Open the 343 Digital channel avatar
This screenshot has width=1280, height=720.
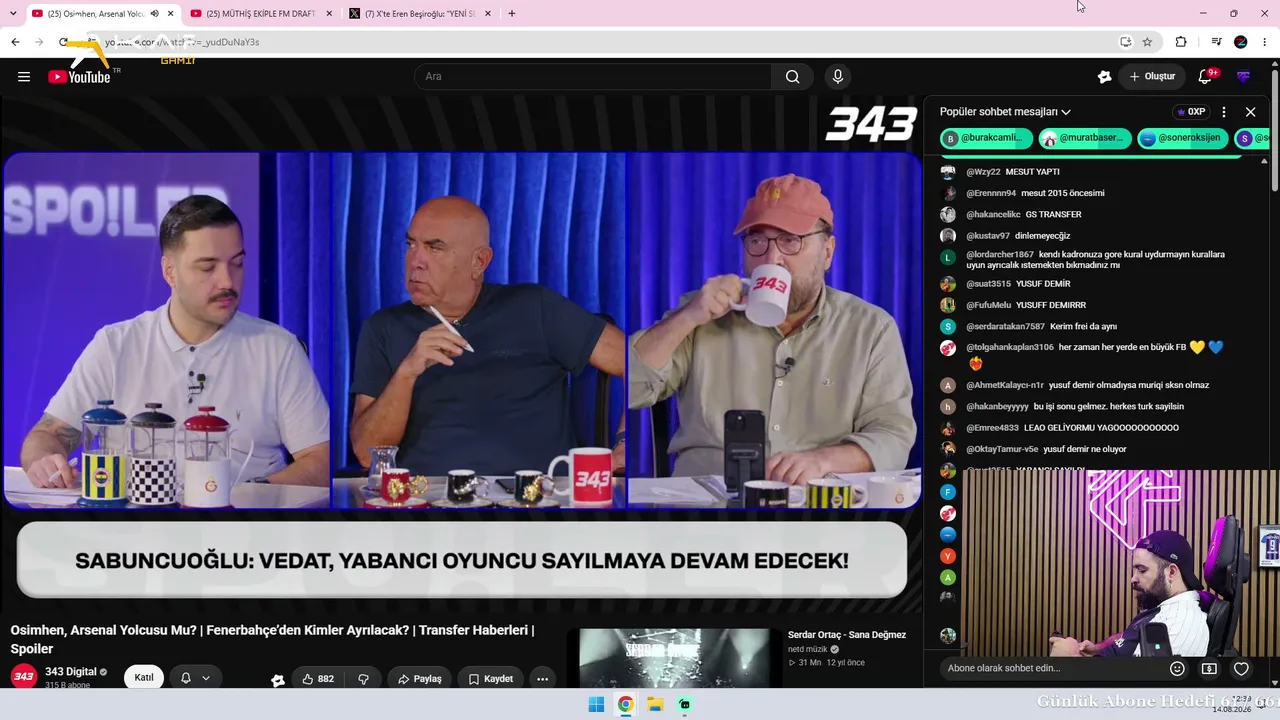click(x=24, y=677)
